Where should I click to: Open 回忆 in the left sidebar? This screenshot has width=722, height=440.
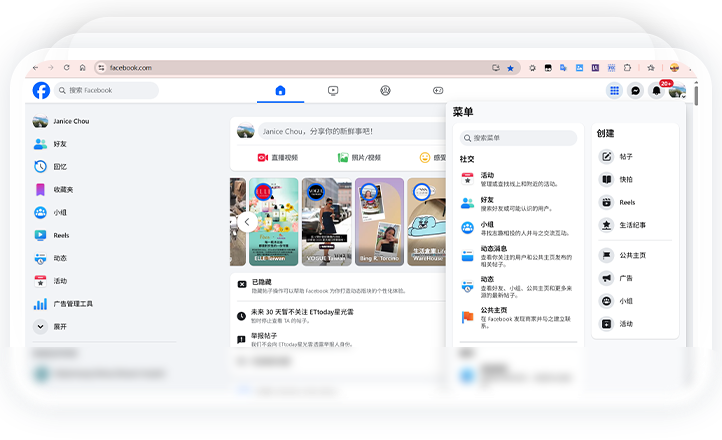coord(60,166)
